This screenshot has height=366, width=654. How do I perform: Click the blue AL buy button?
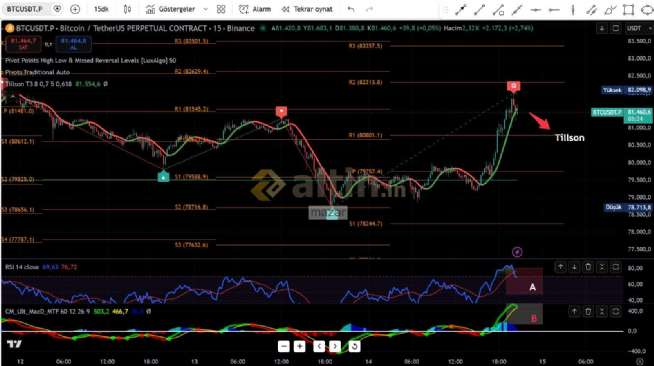coord(73,44)
